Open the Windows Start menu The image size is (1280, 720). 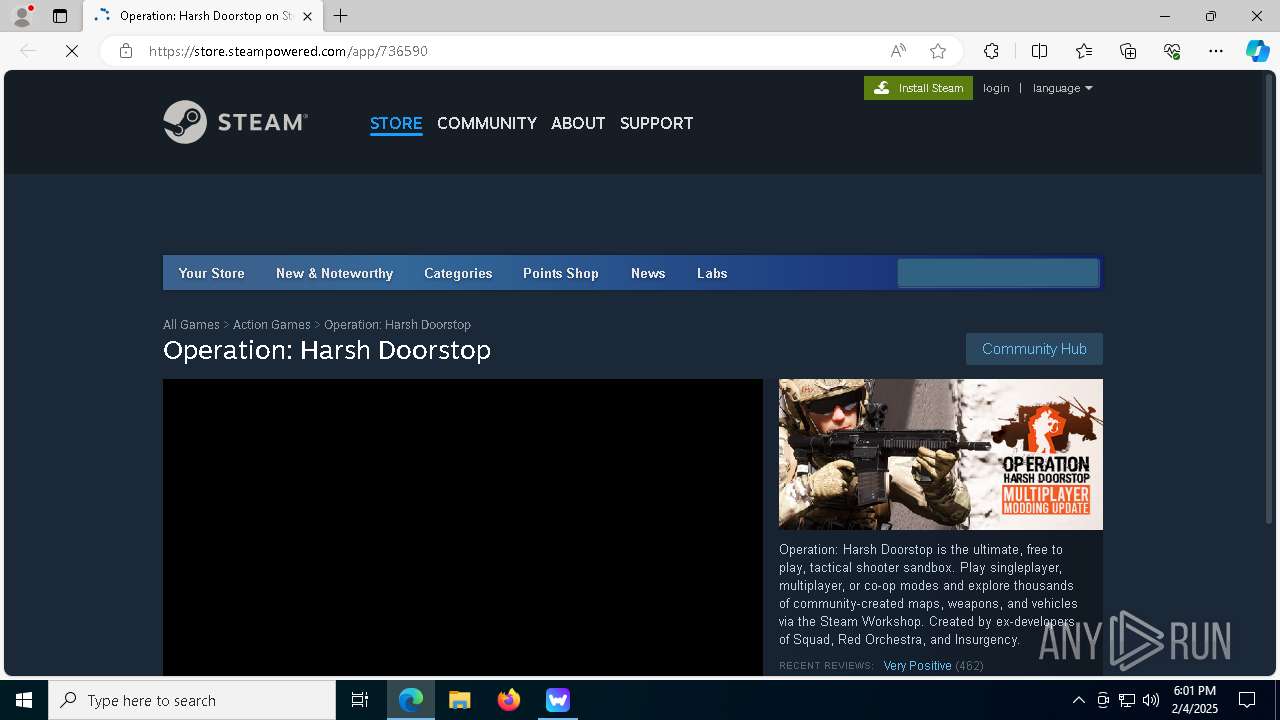tap(24, 700)
